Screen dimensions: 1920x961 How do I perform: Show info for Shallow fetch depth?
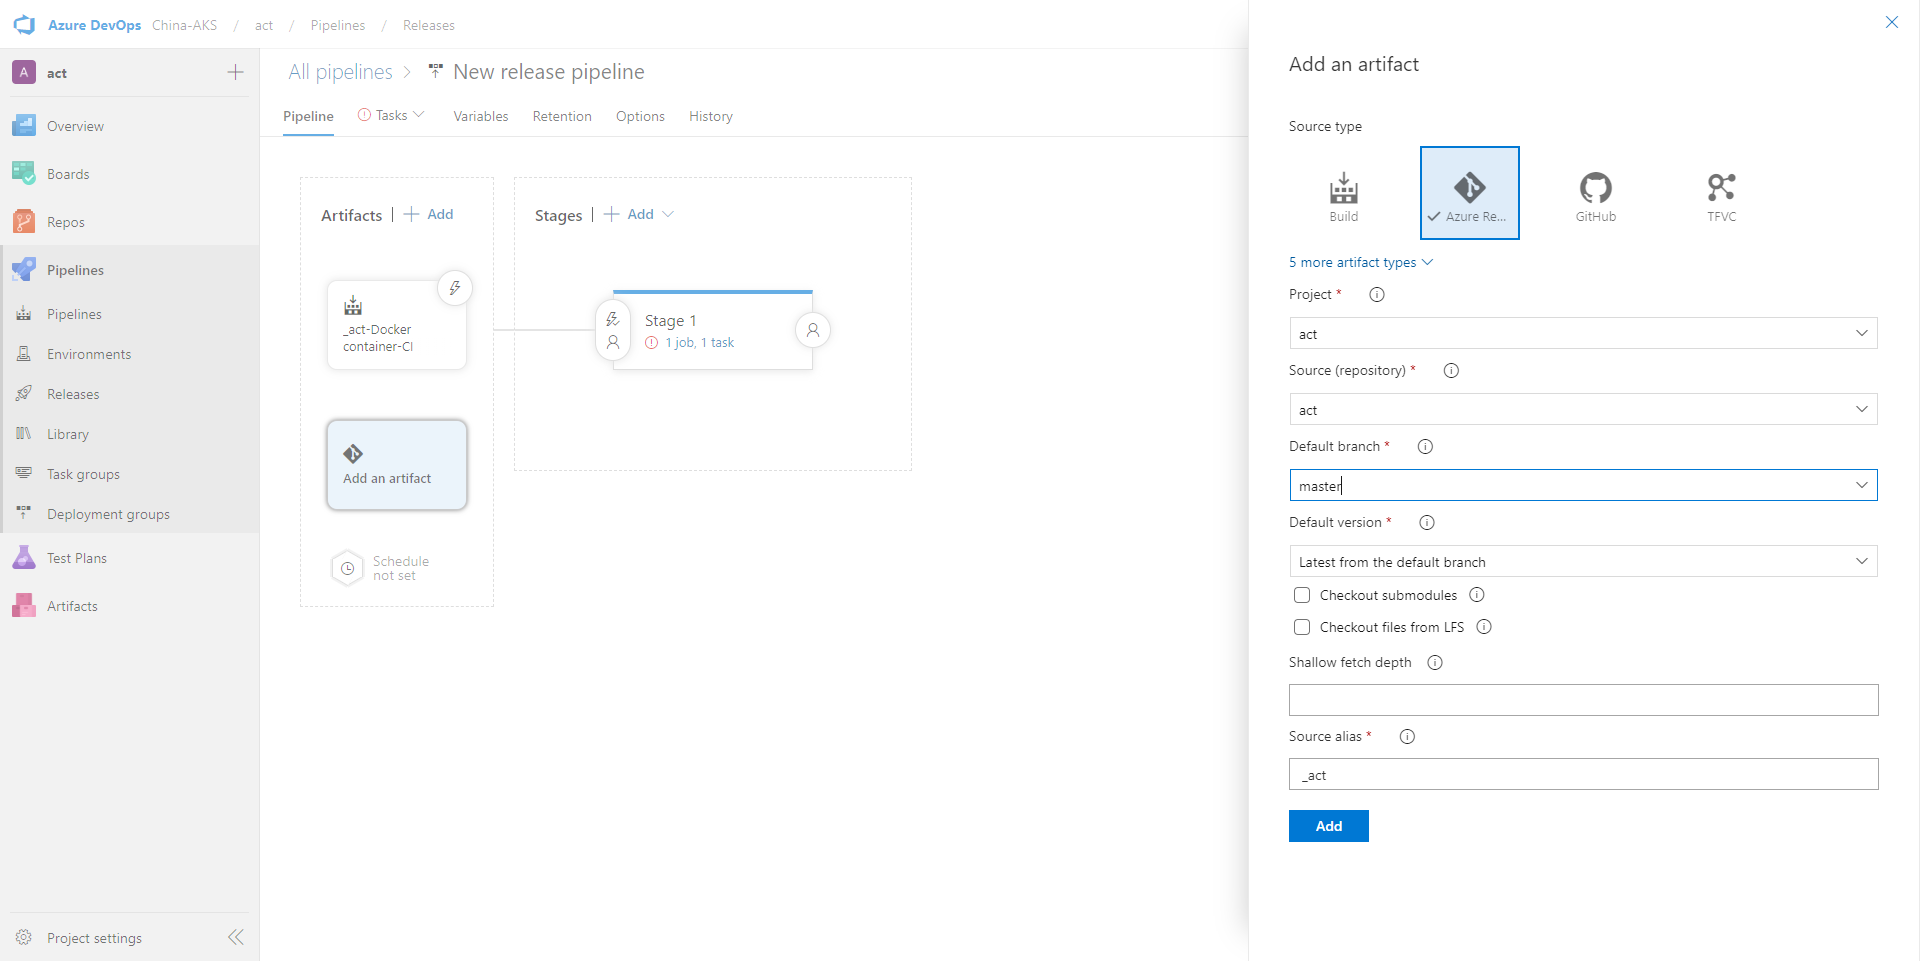point(1435,662)
